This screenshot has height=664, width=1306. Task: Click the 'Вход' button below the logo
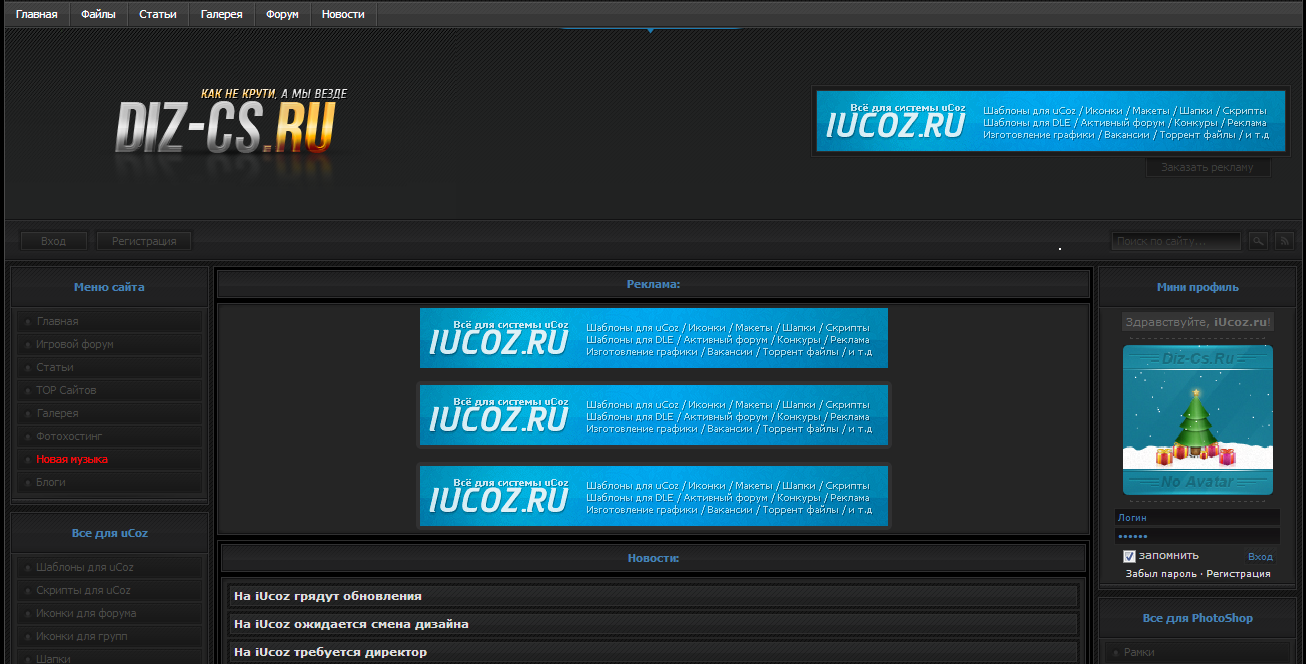[53, 241]
